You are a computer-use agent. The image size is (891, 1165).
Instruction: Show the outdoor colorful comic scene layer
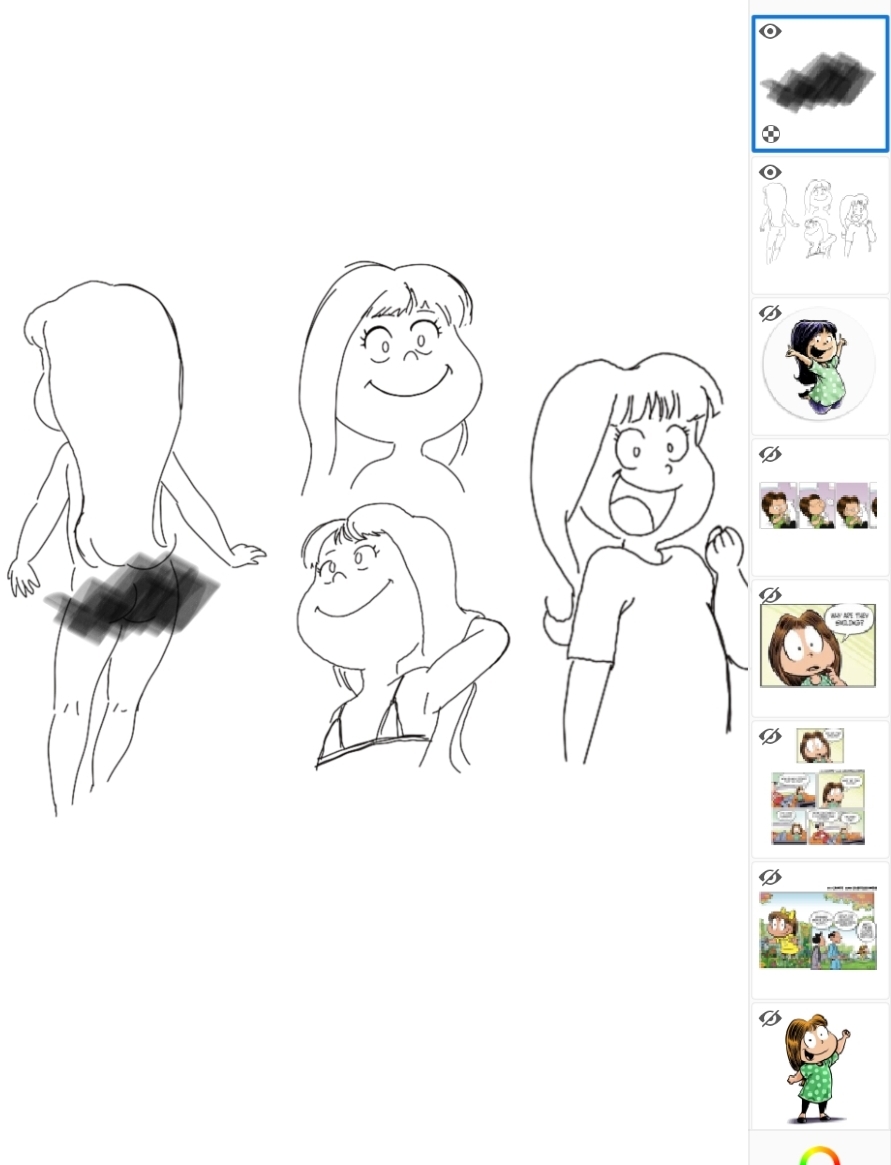pos(770,877)
